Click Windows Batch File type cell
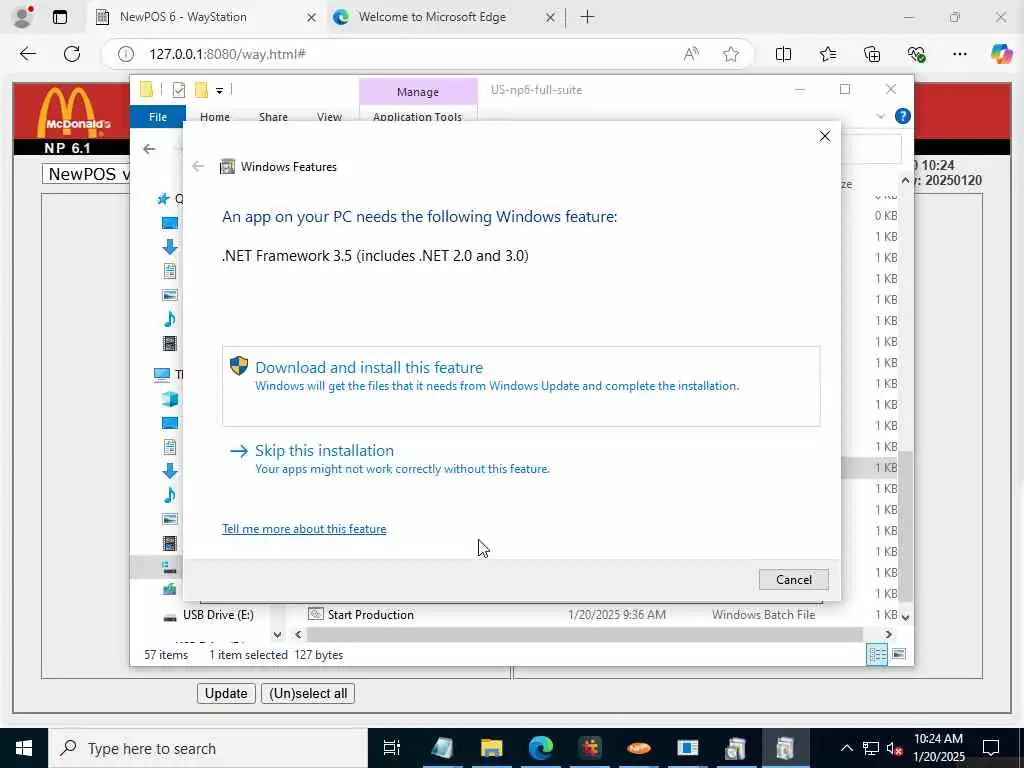Screen dimensions: 1024x768 coord(763,615)
